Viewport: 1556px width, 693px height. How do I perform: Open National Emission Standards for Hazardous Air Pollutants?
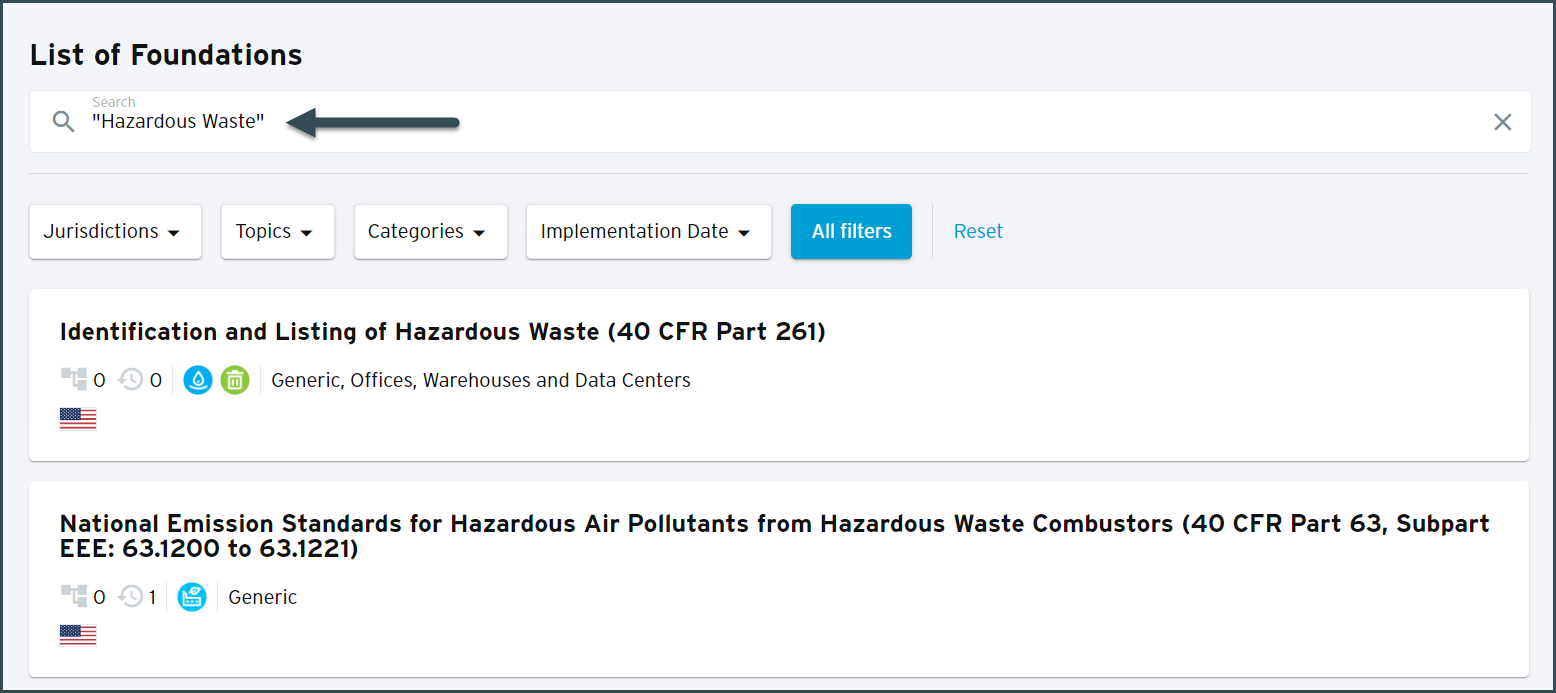[x=775, y=536]
